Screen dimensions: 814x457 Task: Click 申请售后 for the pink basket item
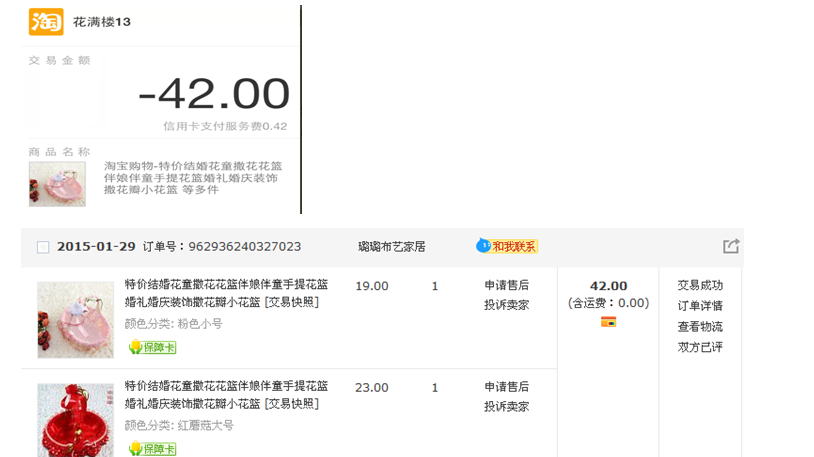point(506,286)
